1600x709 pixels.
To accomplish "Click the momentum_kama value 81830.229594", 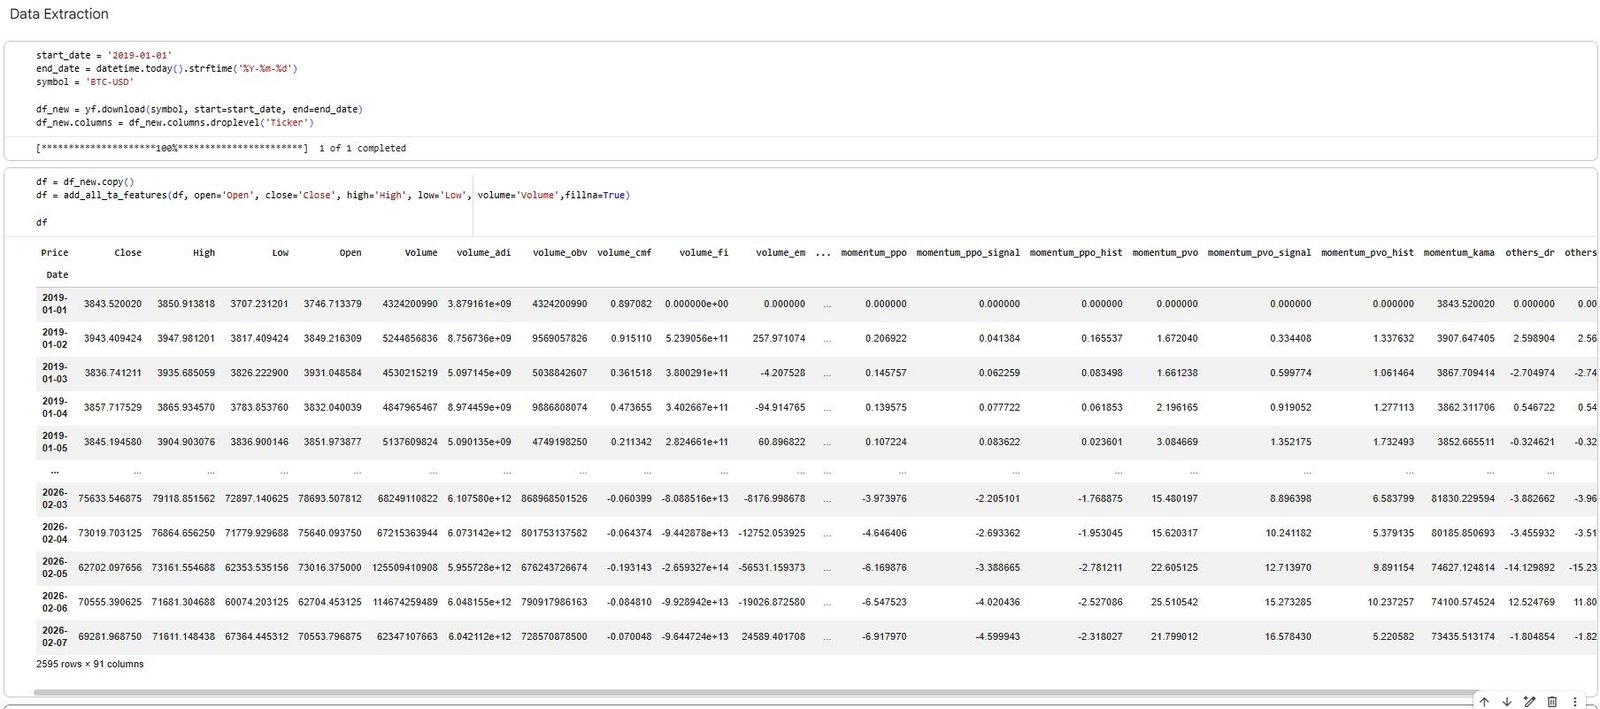I will click(1463, 499).
